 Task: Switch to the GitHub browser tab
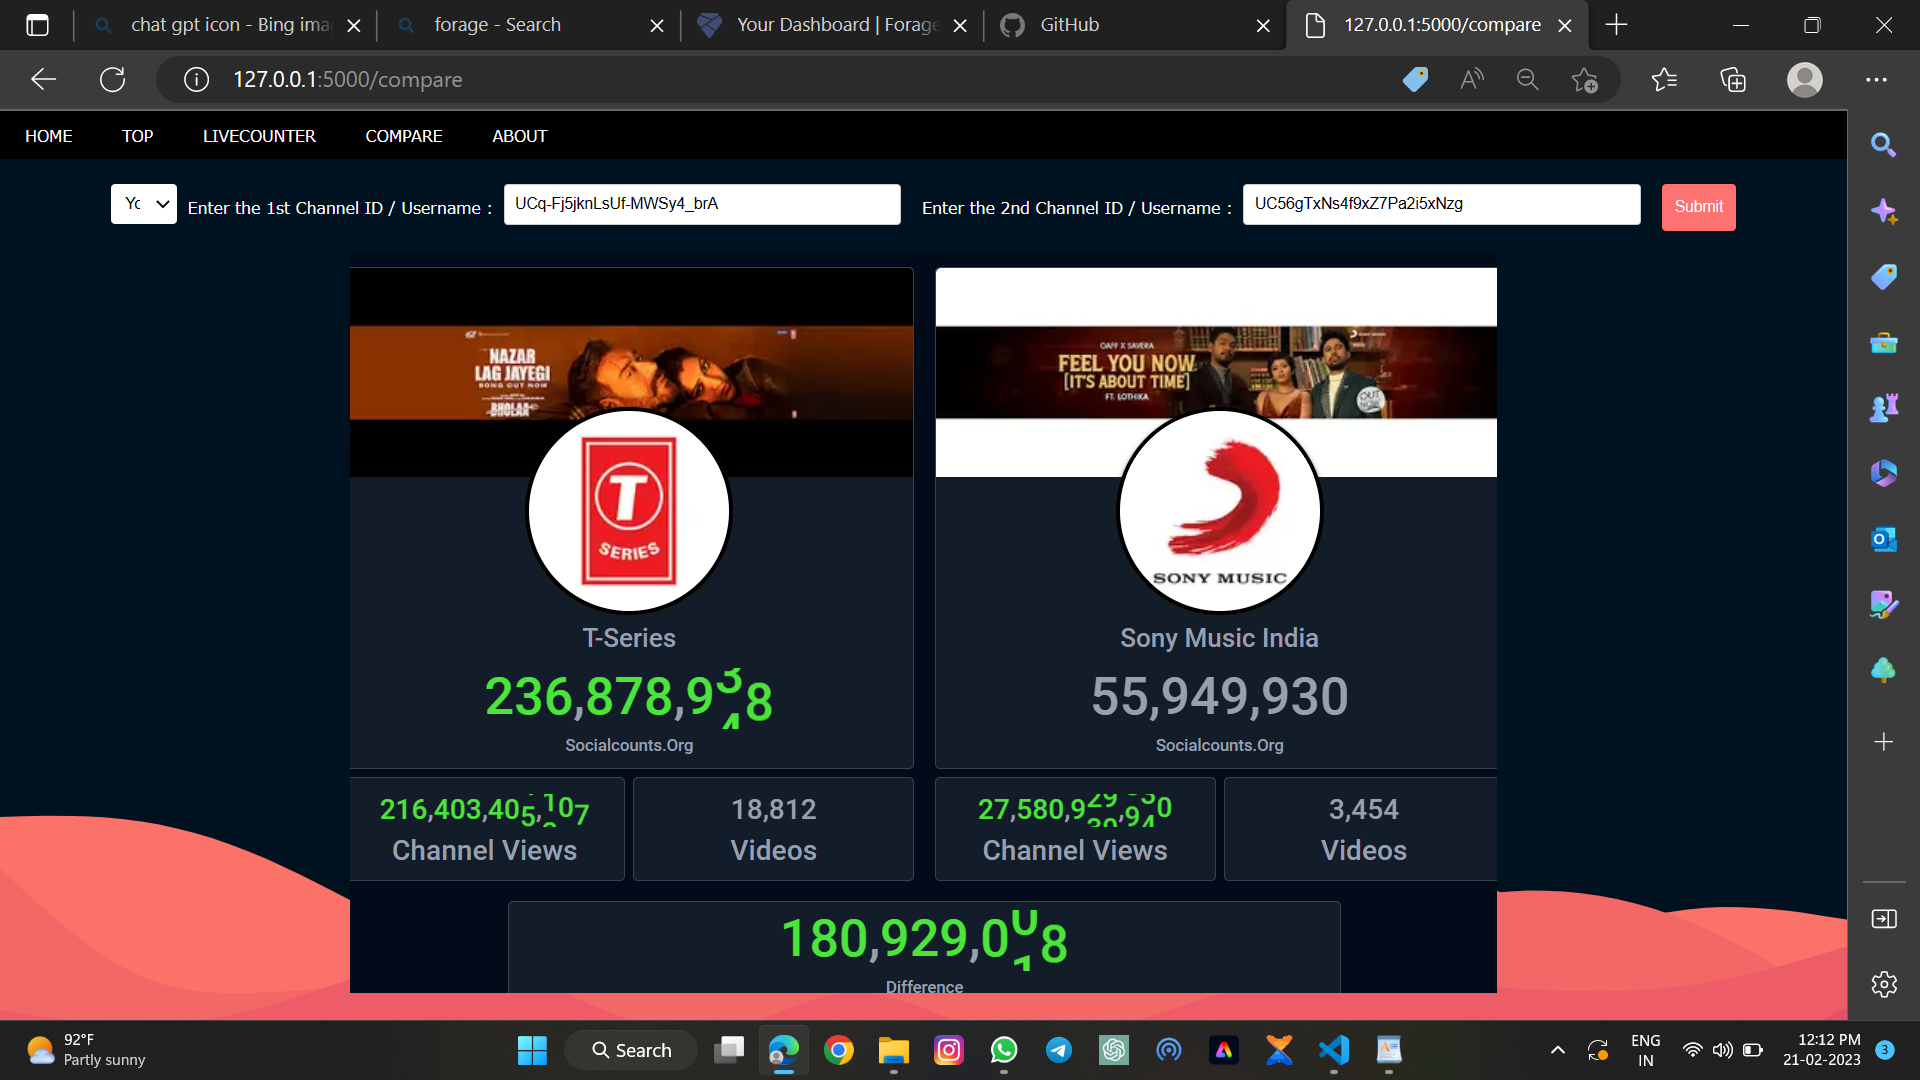(x=1135, y=25)
